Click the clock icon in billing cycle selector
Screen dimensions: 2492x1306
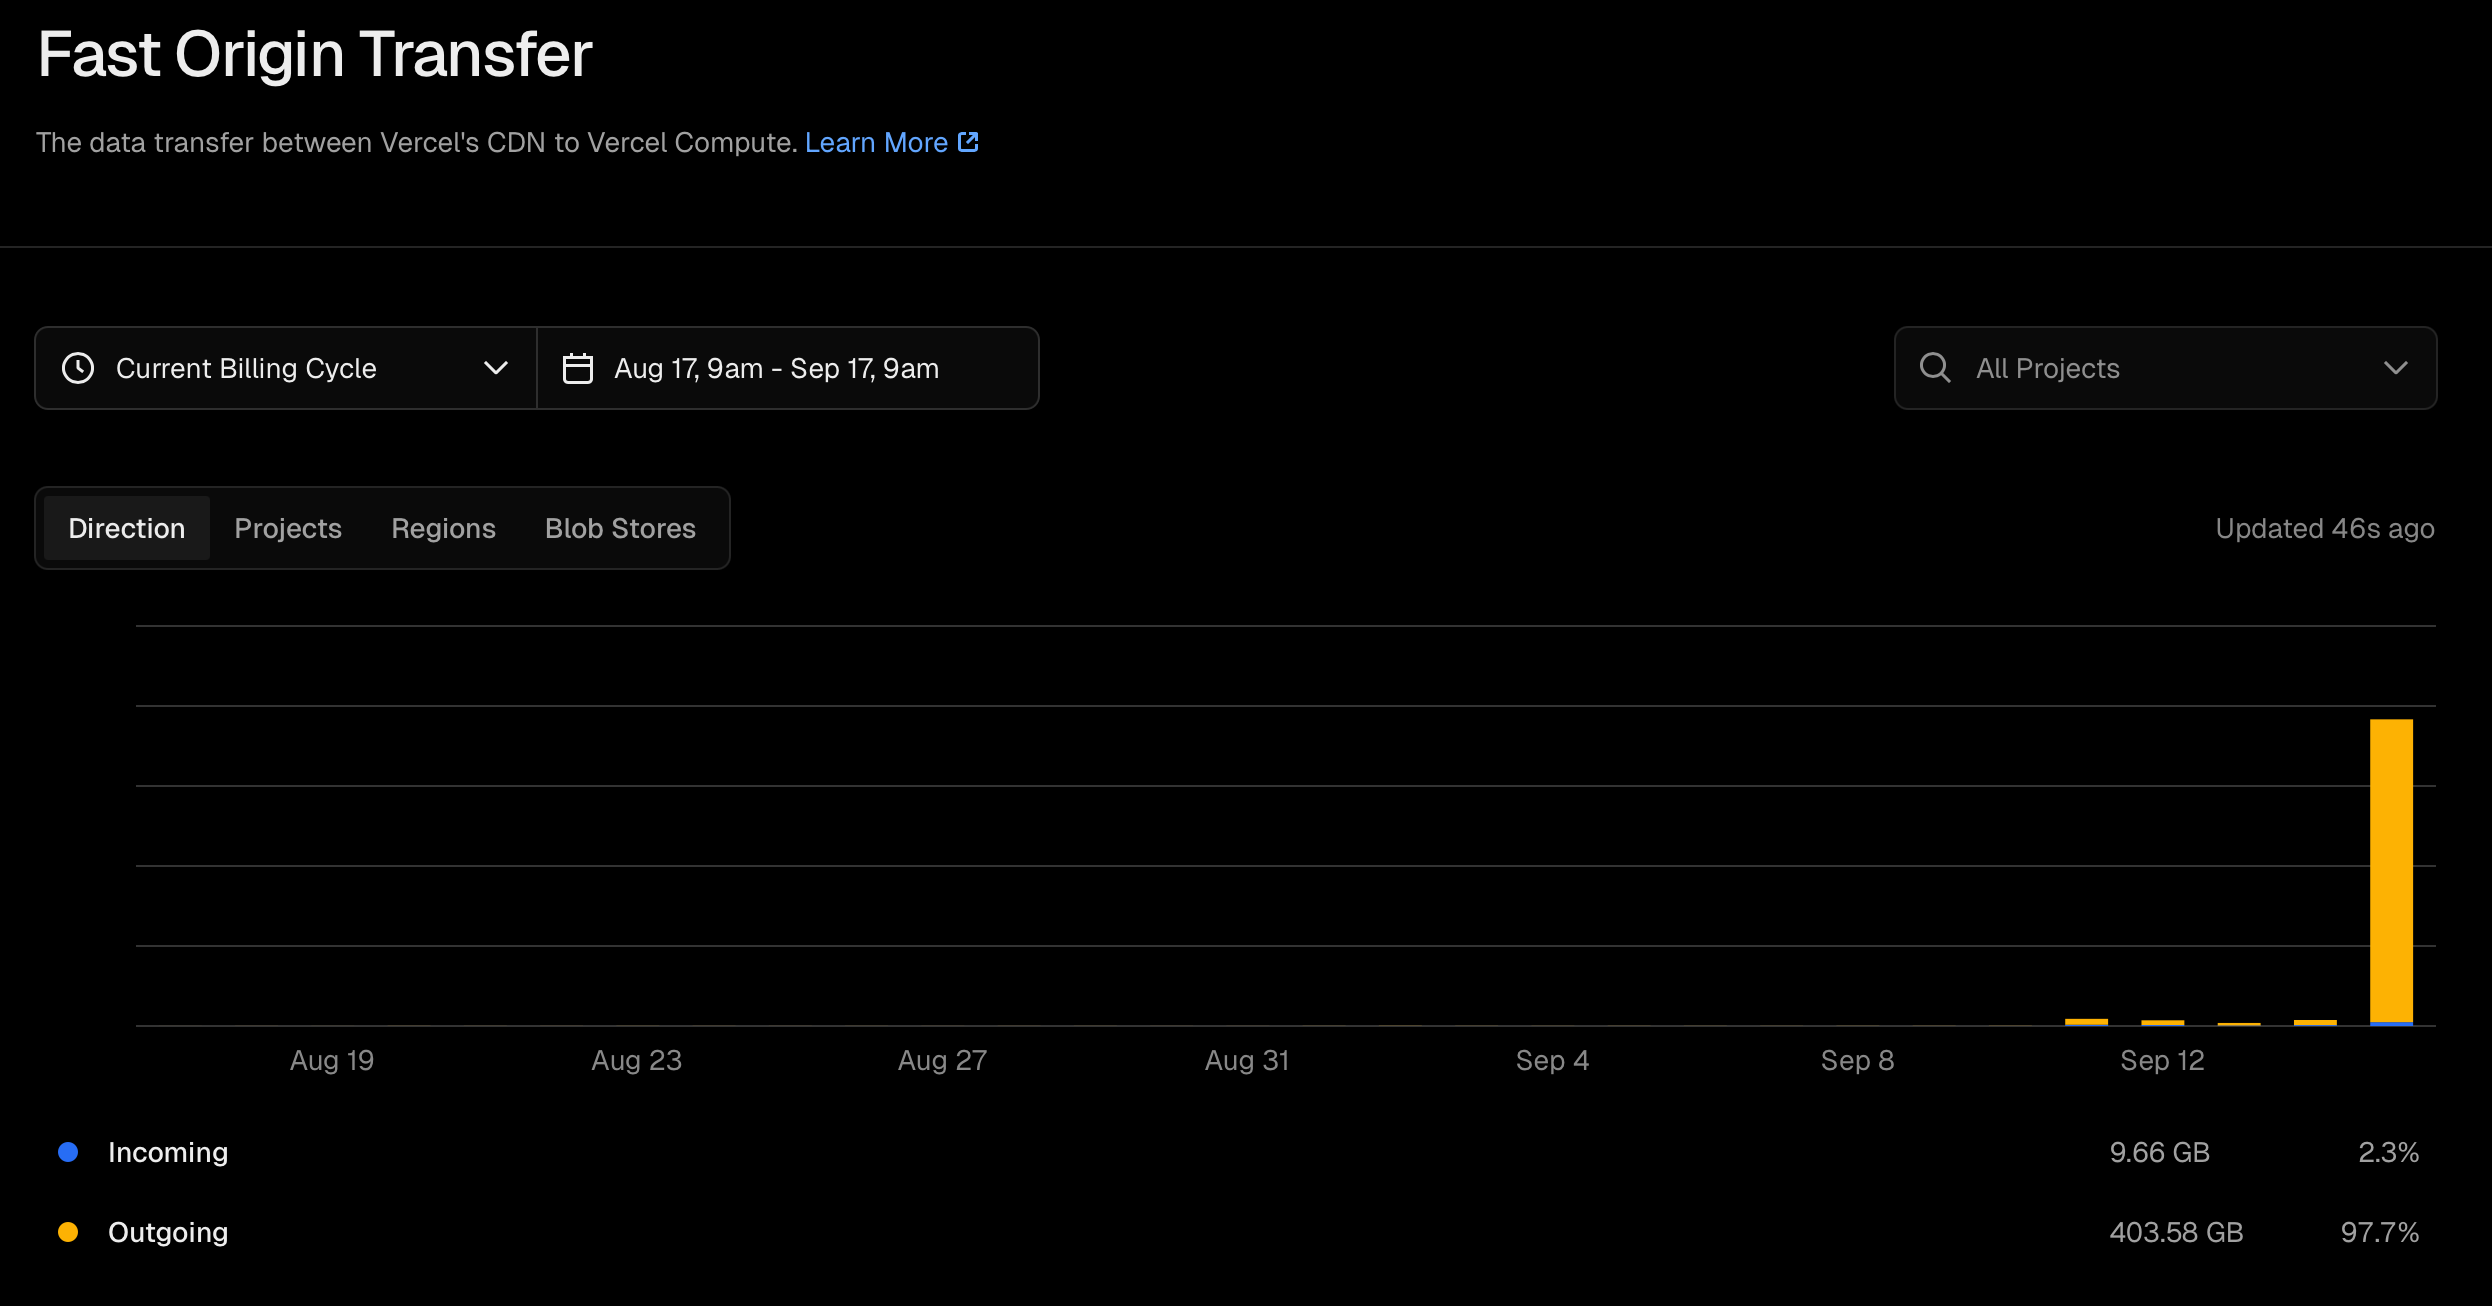tap(78, 368)
